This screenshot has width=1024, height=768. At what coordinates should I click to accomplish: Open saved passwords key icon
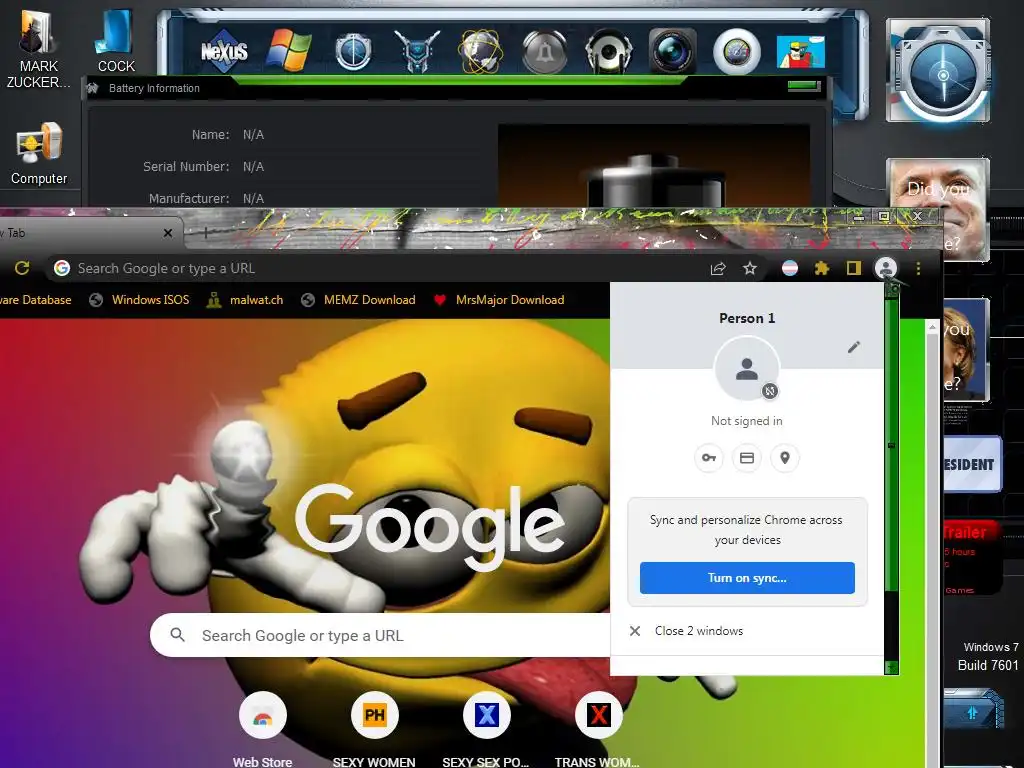709,458
